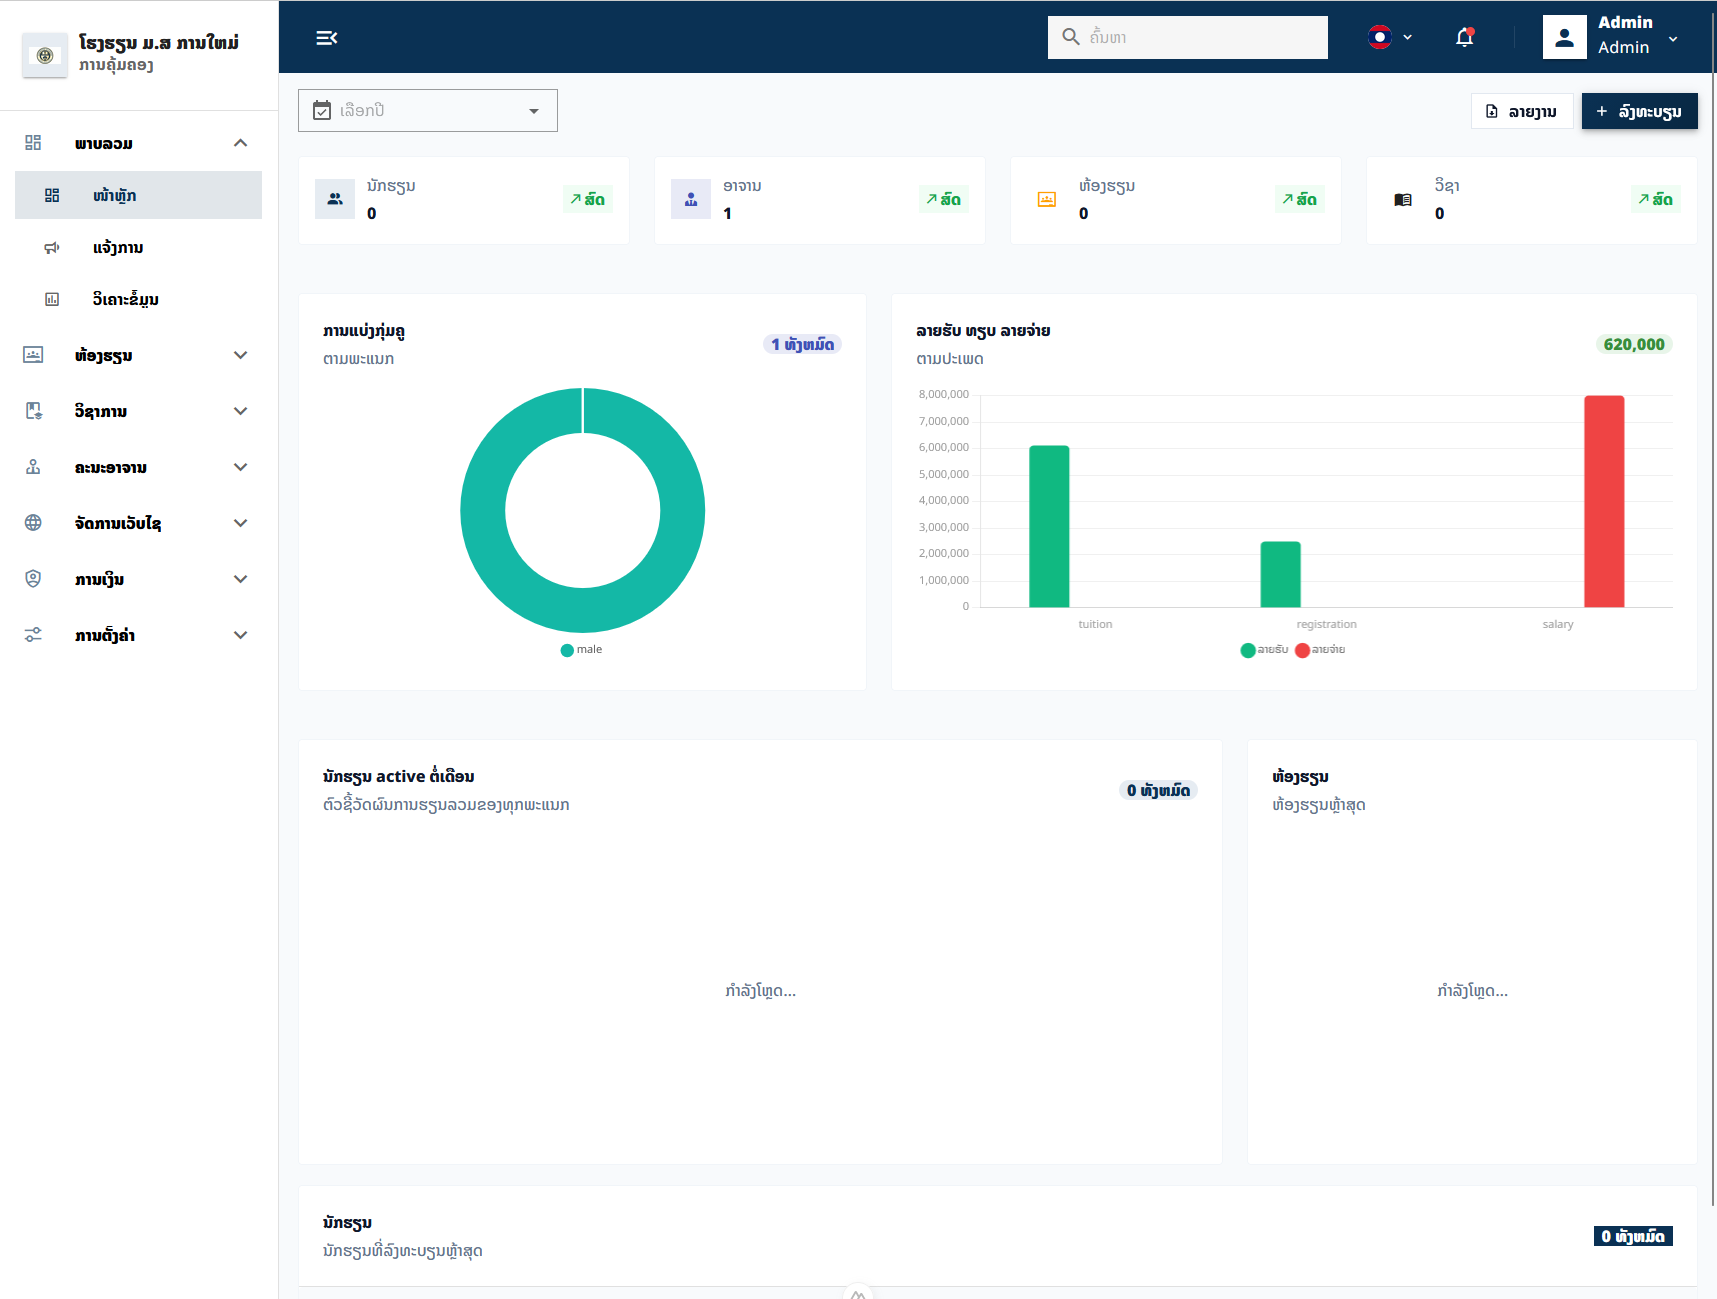Click the school logo in sidebar
The image size is (1717, 1299).
point(45,55)
